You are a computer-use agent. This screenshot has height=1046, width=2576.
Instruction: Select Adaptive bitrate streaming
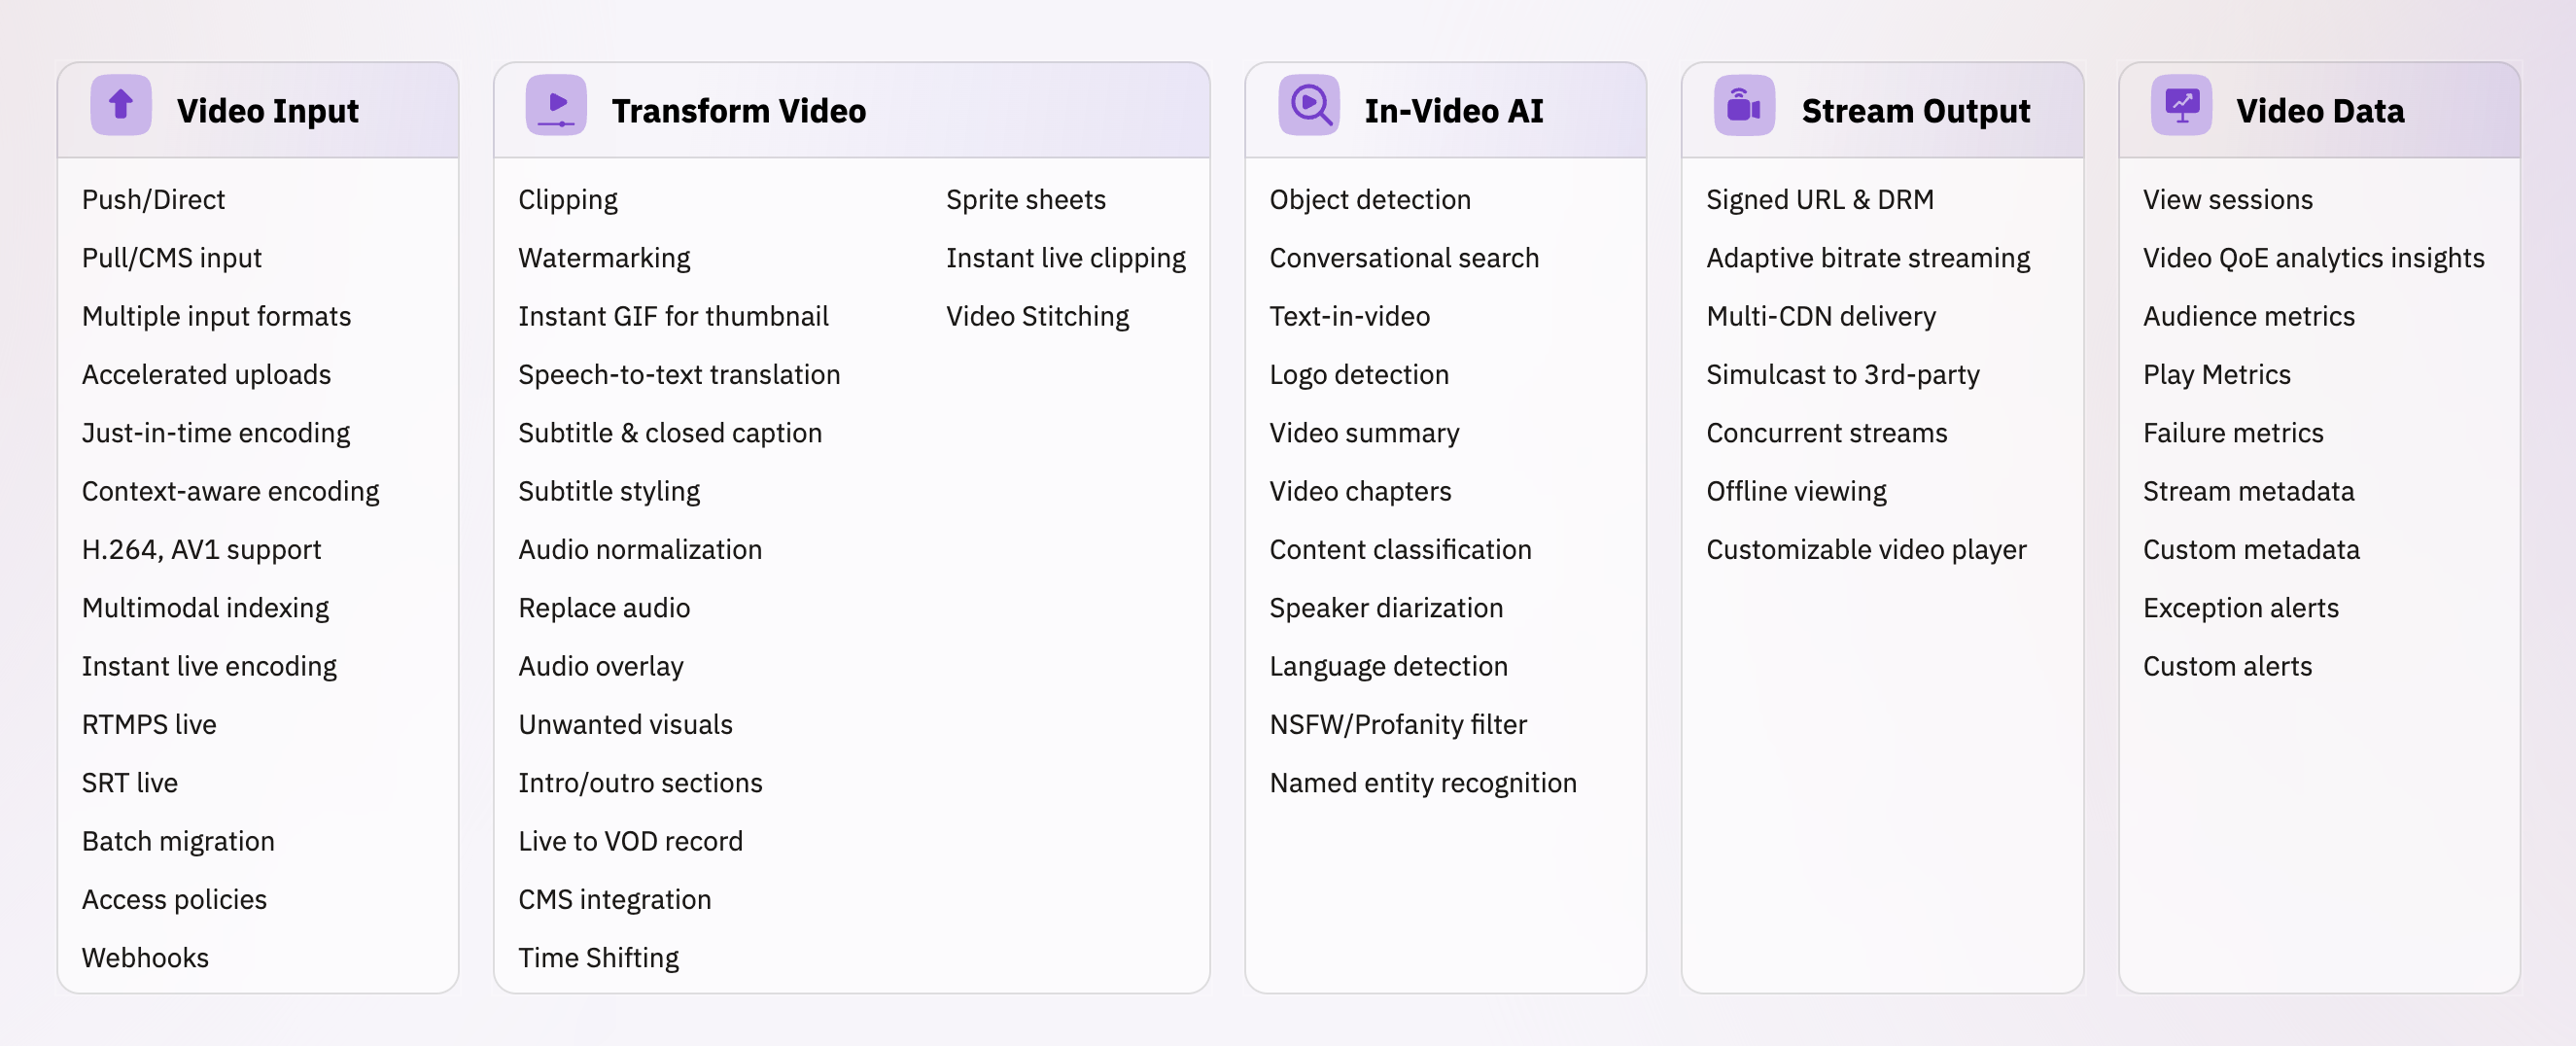pos(1868,258)
